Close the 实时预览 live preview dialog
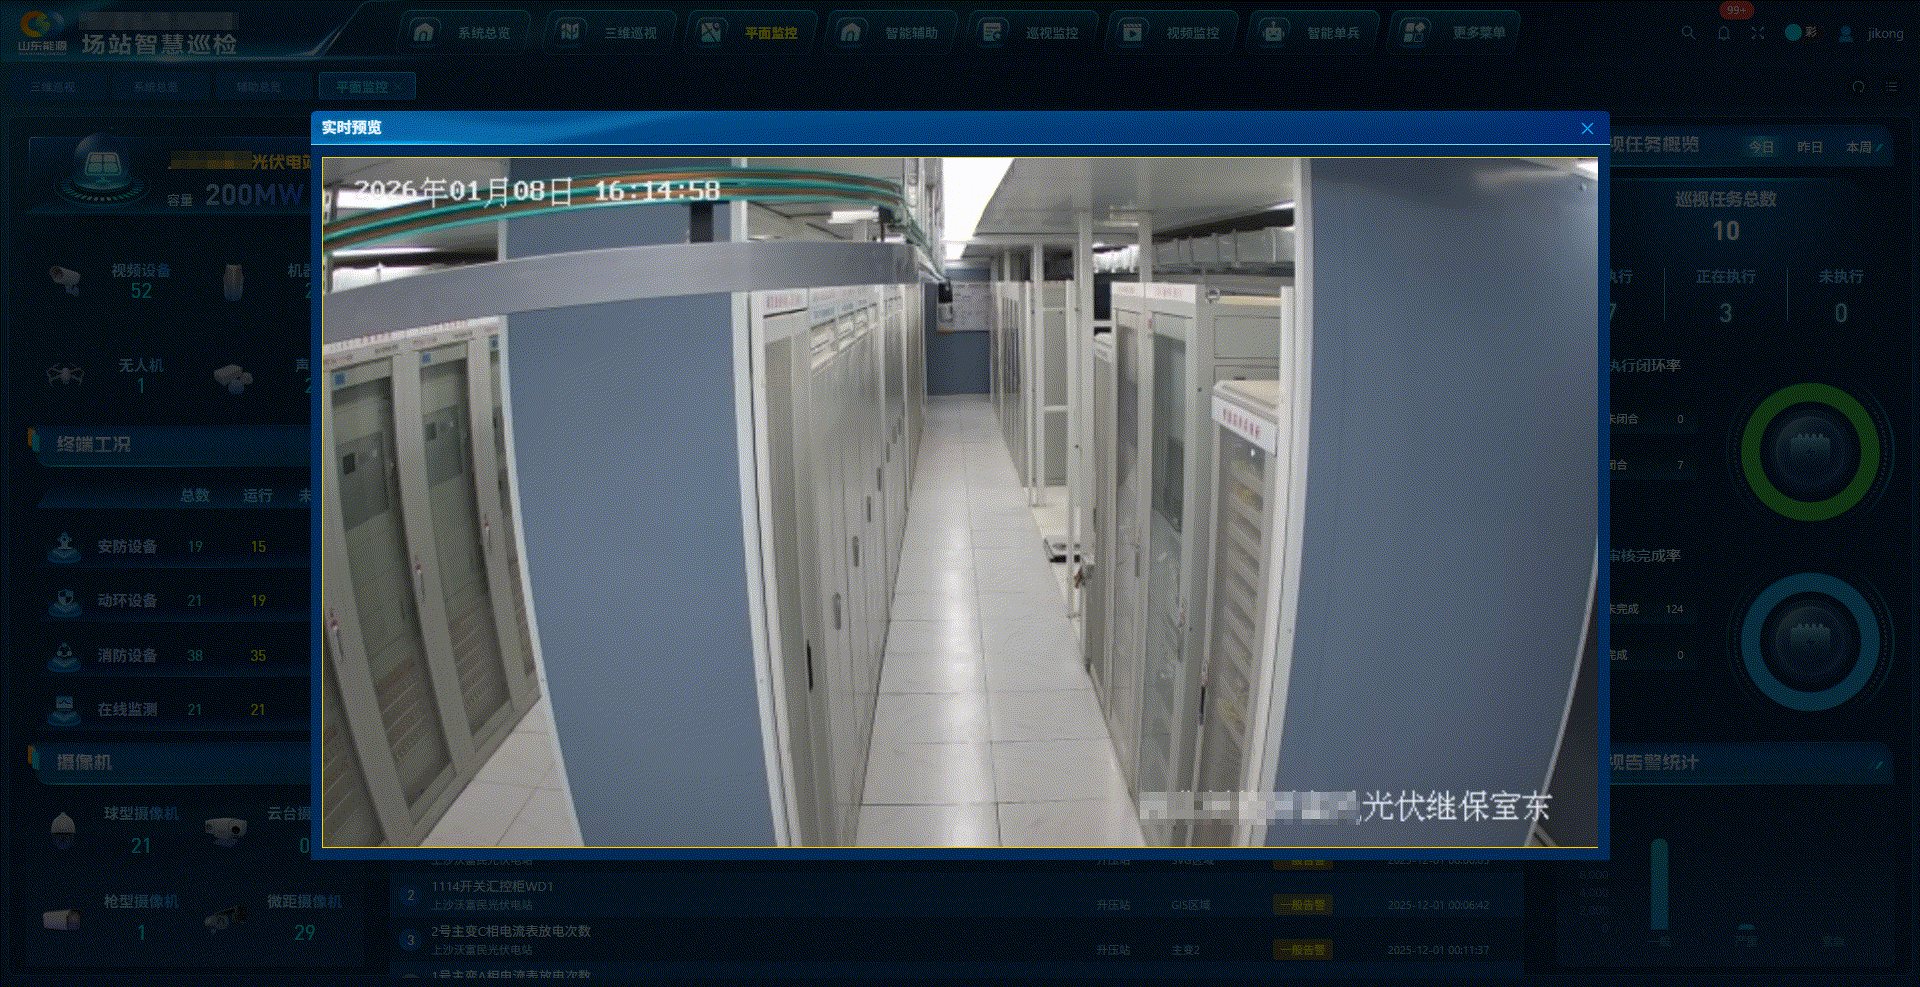1920x987 pixels. coord(1587,128)
